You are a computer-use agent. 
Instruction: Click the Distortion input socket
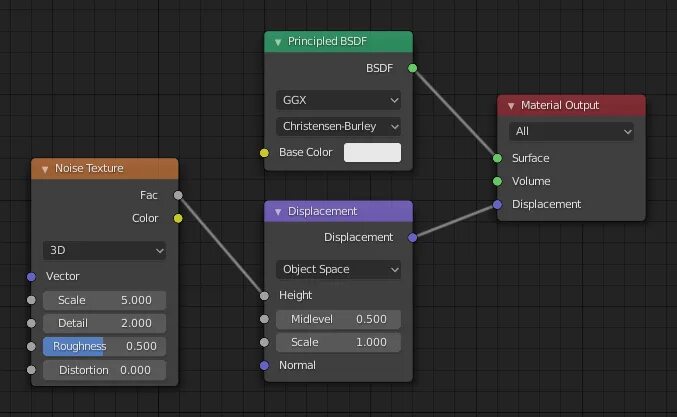pos(31,370)
